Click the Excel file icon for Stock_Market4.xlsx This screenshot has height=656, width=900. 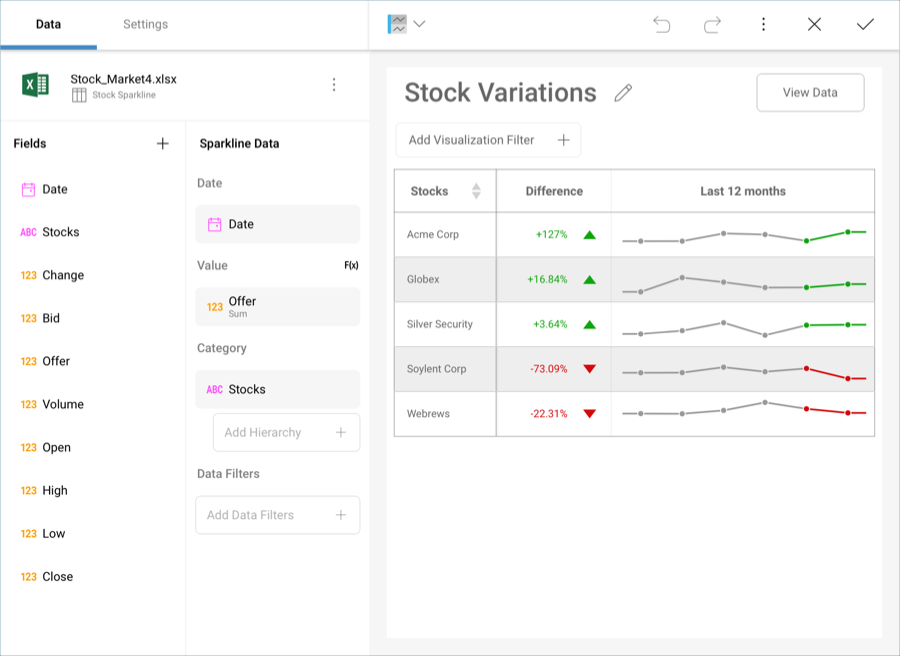coord(36,84)
